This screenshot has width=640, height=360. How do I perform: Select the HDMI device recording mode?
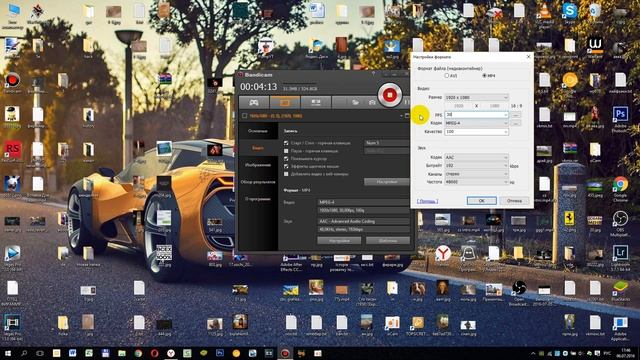316,102
